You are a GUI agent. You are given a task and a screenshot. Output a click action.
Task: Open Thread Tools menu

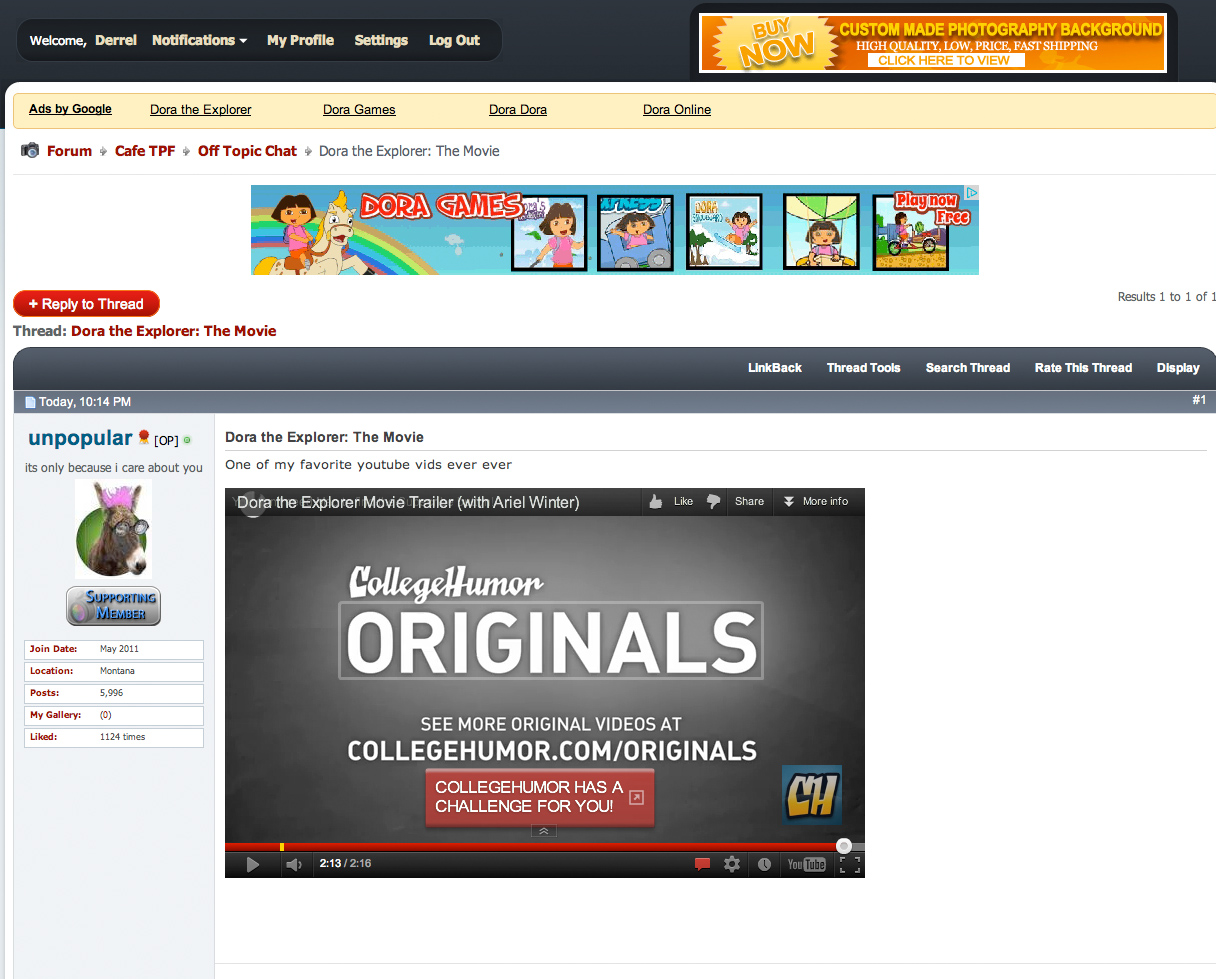(863, 368)
